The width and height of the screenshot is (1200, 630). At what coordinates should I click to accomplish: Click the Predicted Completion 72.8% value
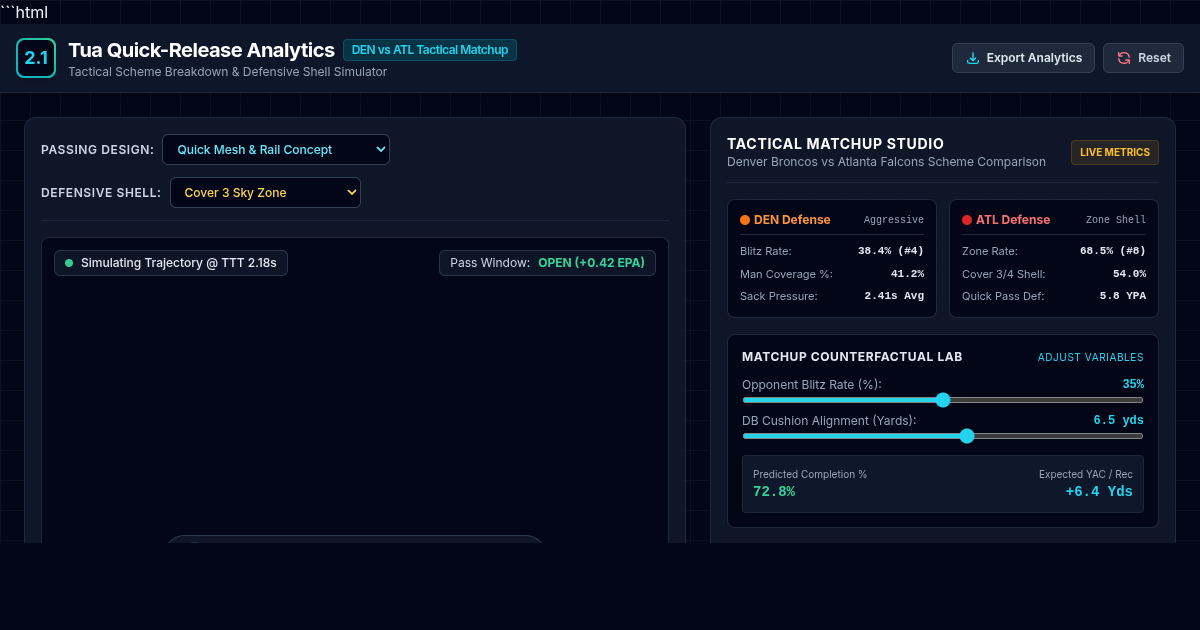point(774,491)
